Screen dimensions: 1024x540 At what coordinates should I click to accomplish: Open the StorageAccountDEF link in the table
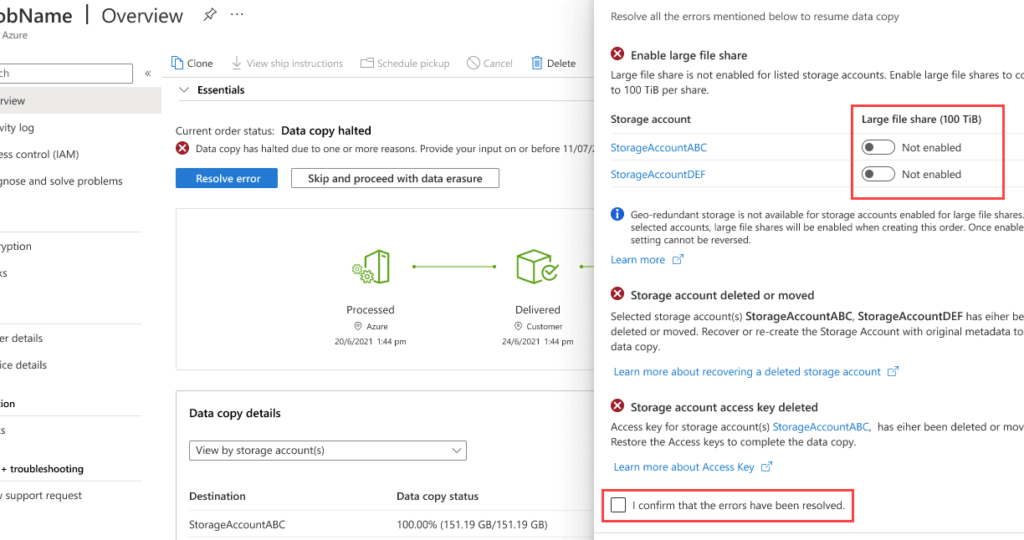point(658,174)
